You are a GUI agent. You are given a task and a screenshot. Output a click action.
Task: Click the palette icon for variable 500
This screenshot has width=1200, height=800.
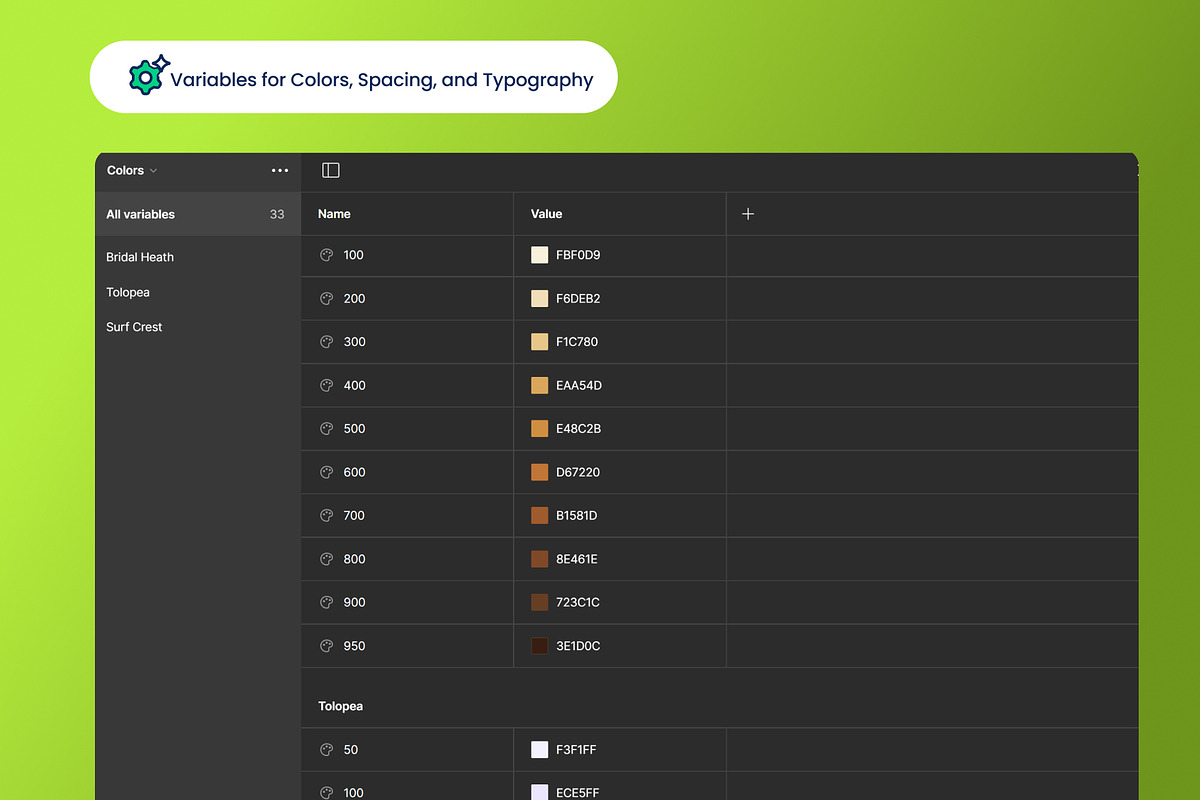coord(326,429)
